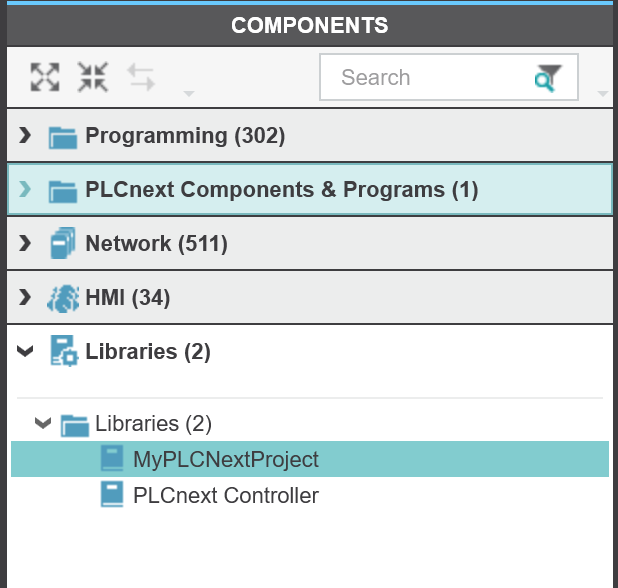Screen dimensions: 618x588
Task: Collapse the top Libraries (2) section chevron
Action: [25, 352]
